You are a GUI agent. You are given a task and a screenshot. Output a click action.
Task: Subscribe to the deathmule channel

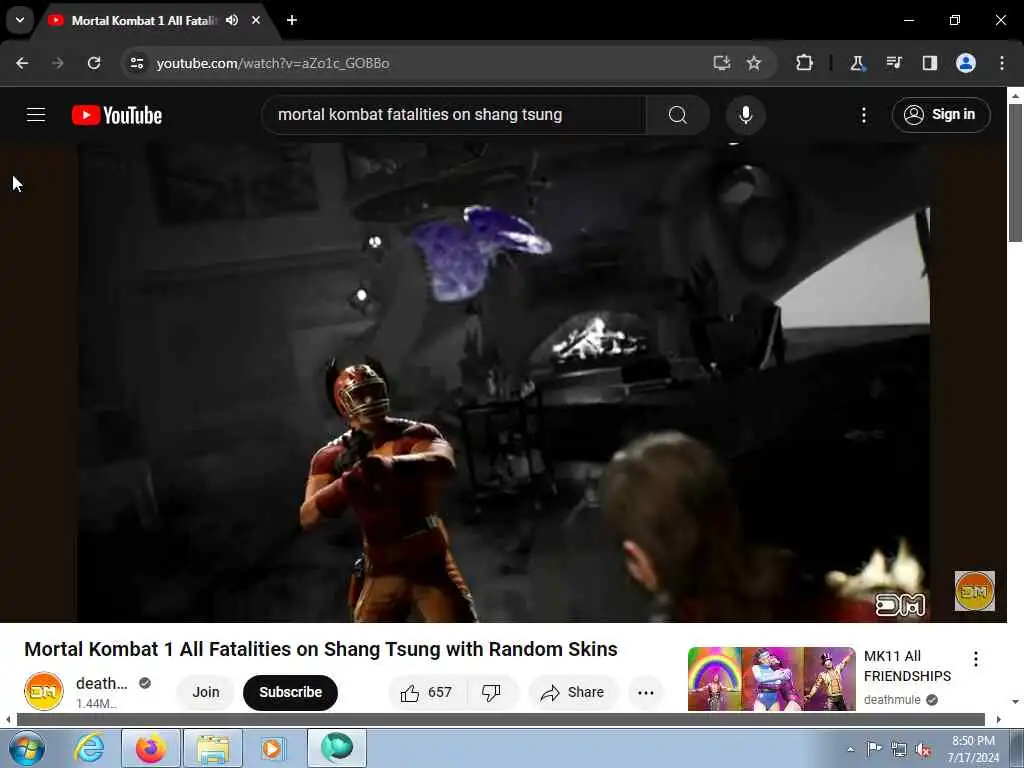tap(291, 692)
